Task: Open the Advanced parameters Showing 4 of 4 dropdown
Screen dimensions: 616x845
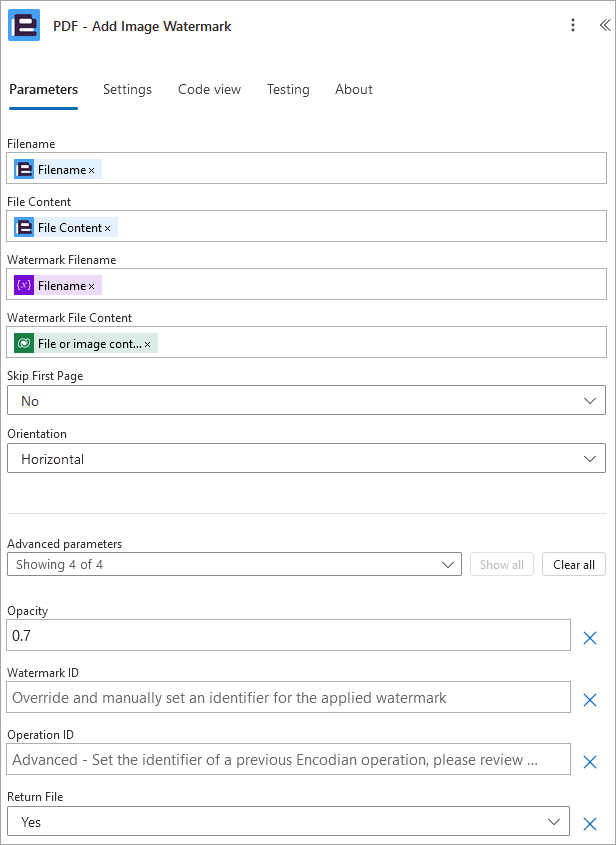Action: [x=234, y=564]
